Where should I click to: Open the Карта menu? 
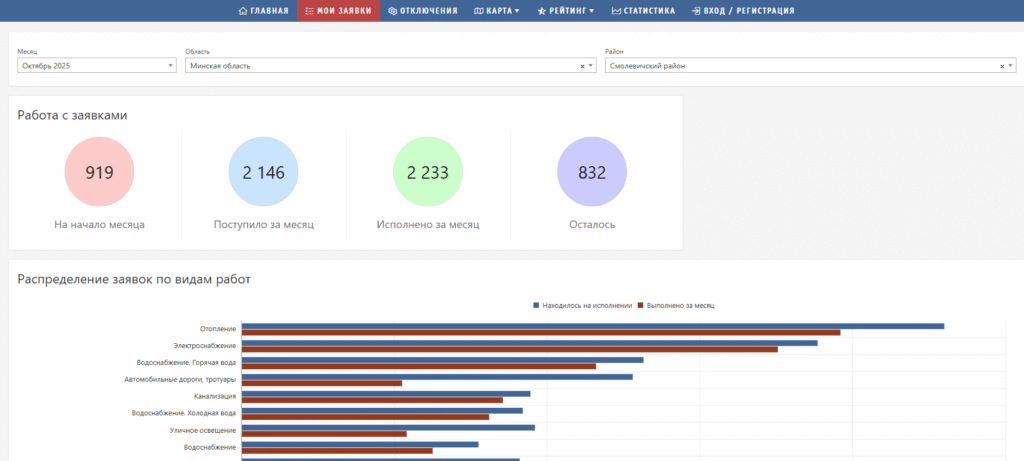point(502,11)
